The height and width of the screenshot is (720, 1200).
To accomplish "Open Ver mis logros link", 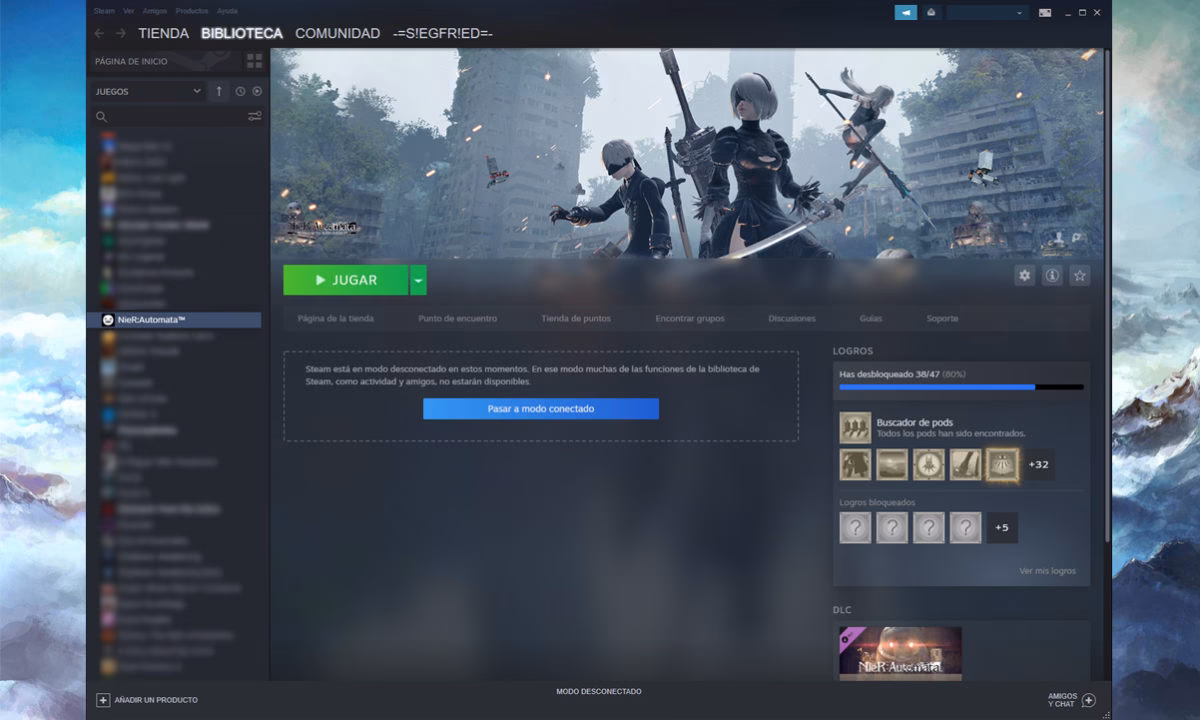I will 1047,571.
